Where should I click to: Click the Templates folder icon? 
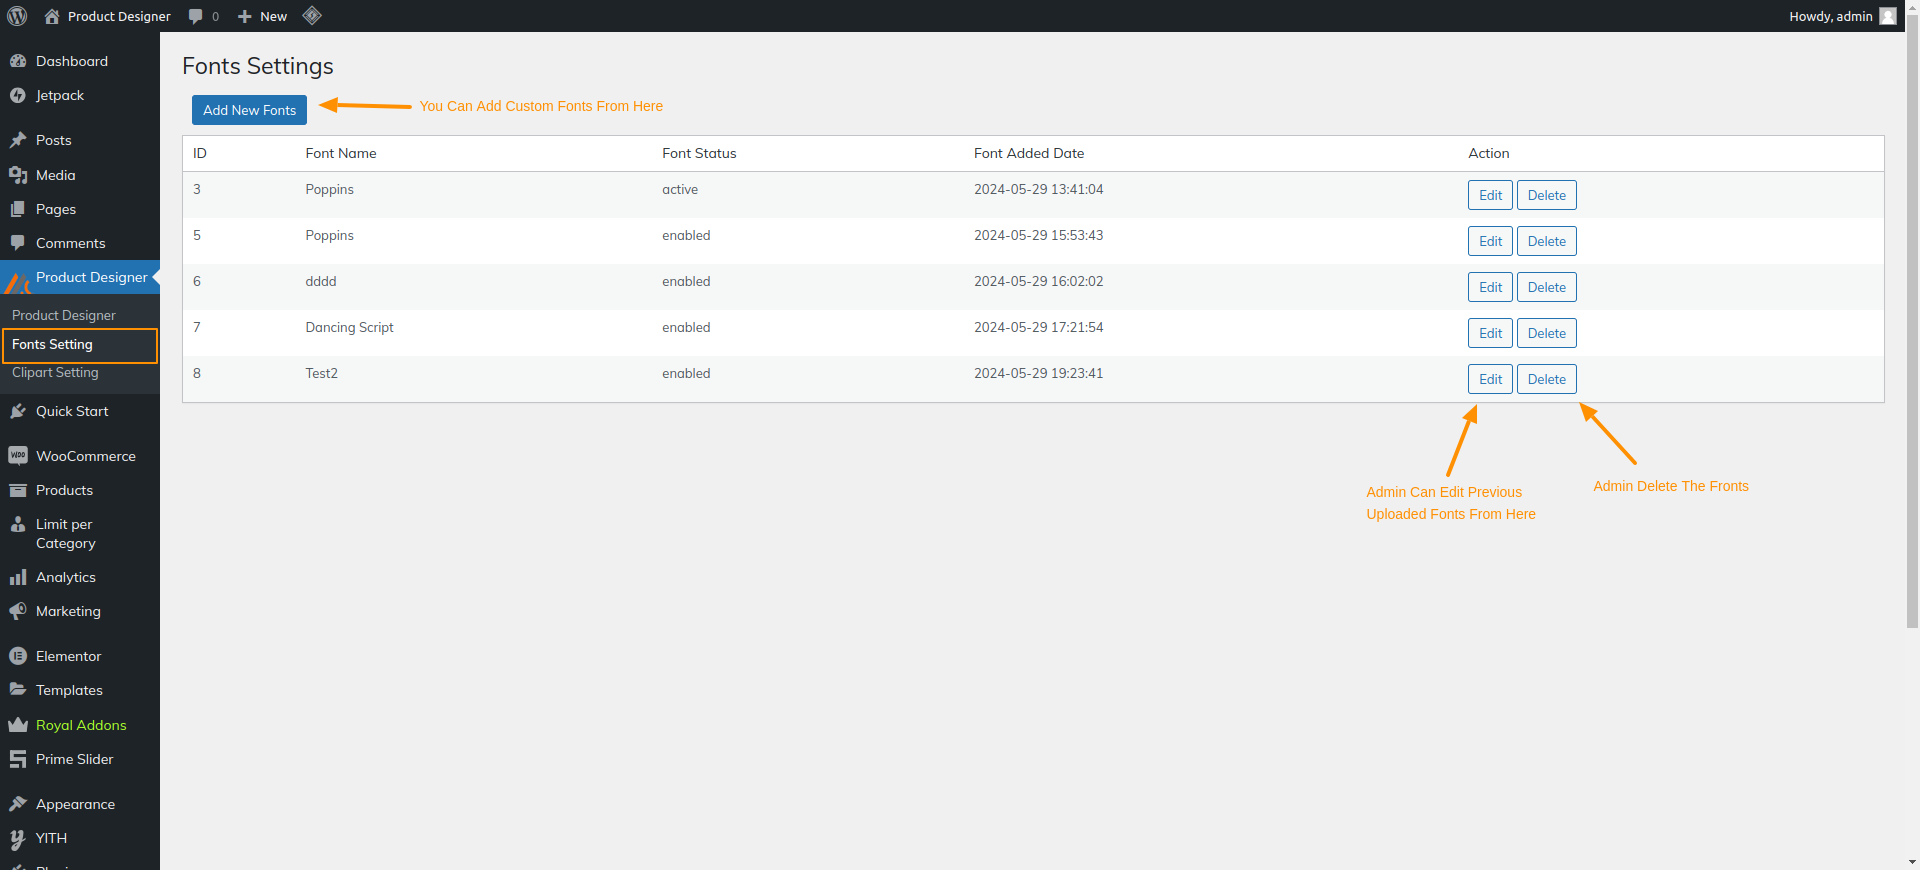18,690
